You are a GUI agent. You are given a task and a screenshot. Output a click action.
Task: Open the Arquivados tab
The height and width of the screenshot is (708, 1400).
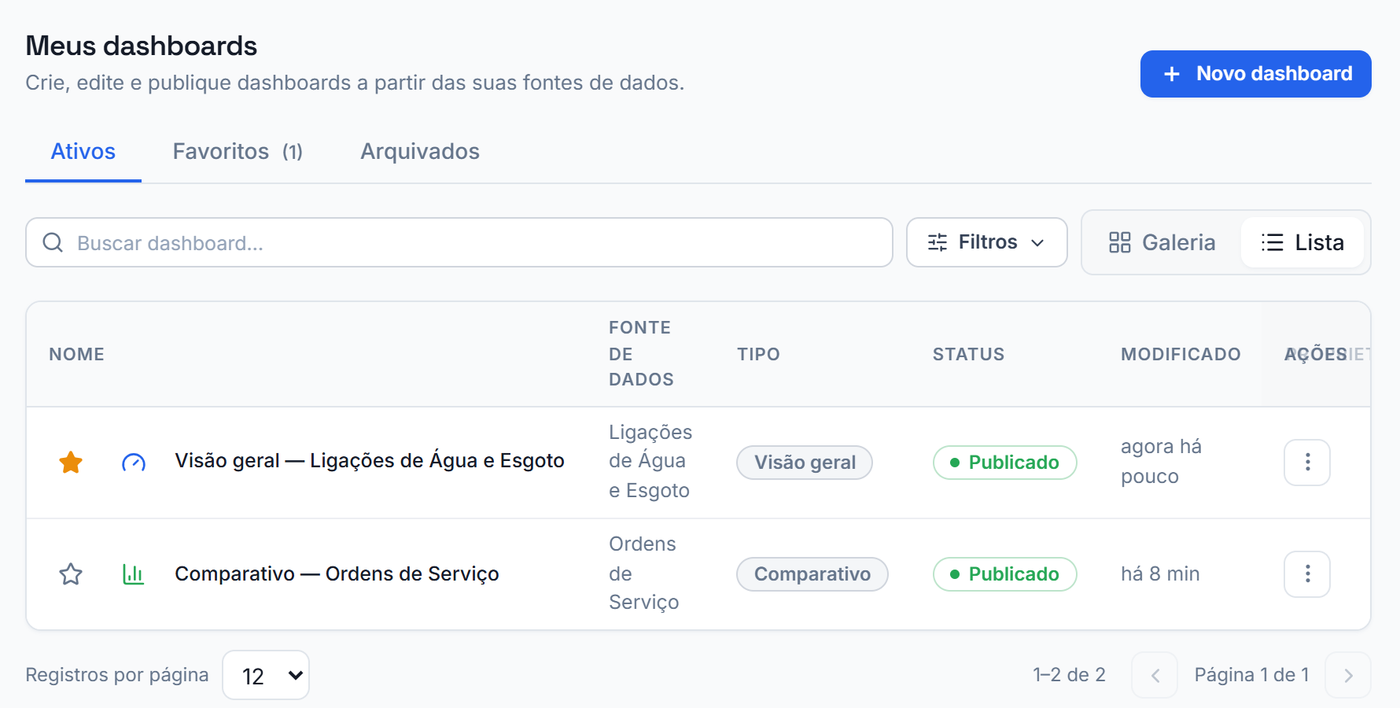coord(420,152)
